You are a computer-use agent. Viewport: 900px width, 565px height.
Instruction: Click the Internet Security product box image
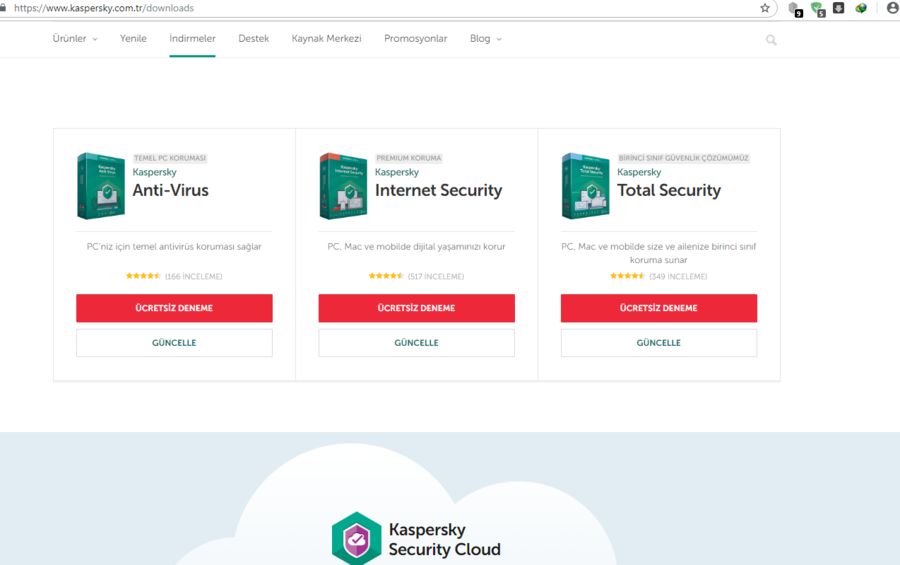click(x=343, y=186)
